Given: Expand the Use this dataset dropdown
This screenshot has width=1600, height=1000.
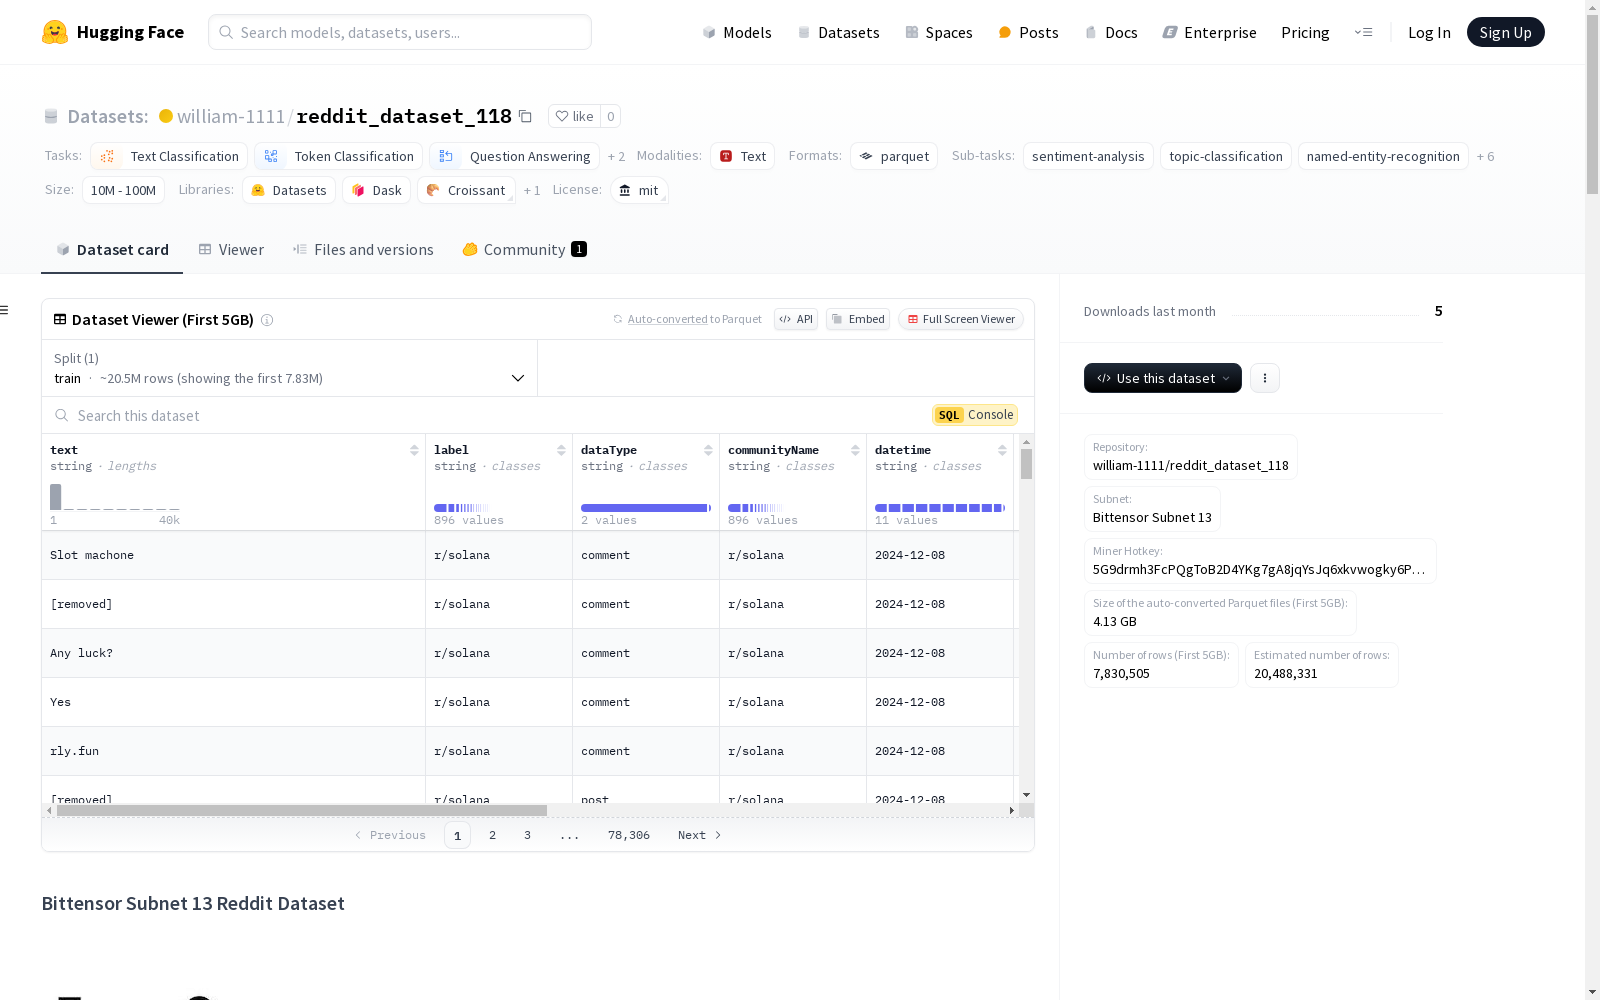Looking at the screenshot, I should point(1163,378).
